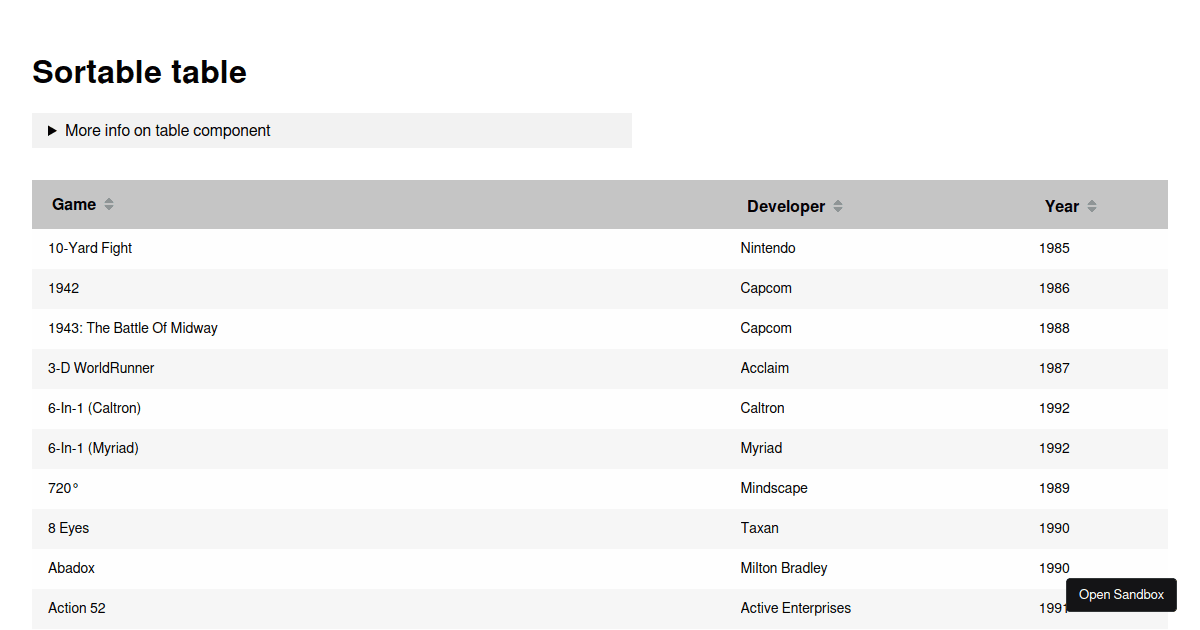
Task: Click Capcom in the 1943 row
Action: pyautogui.click(x=766, y=328)
